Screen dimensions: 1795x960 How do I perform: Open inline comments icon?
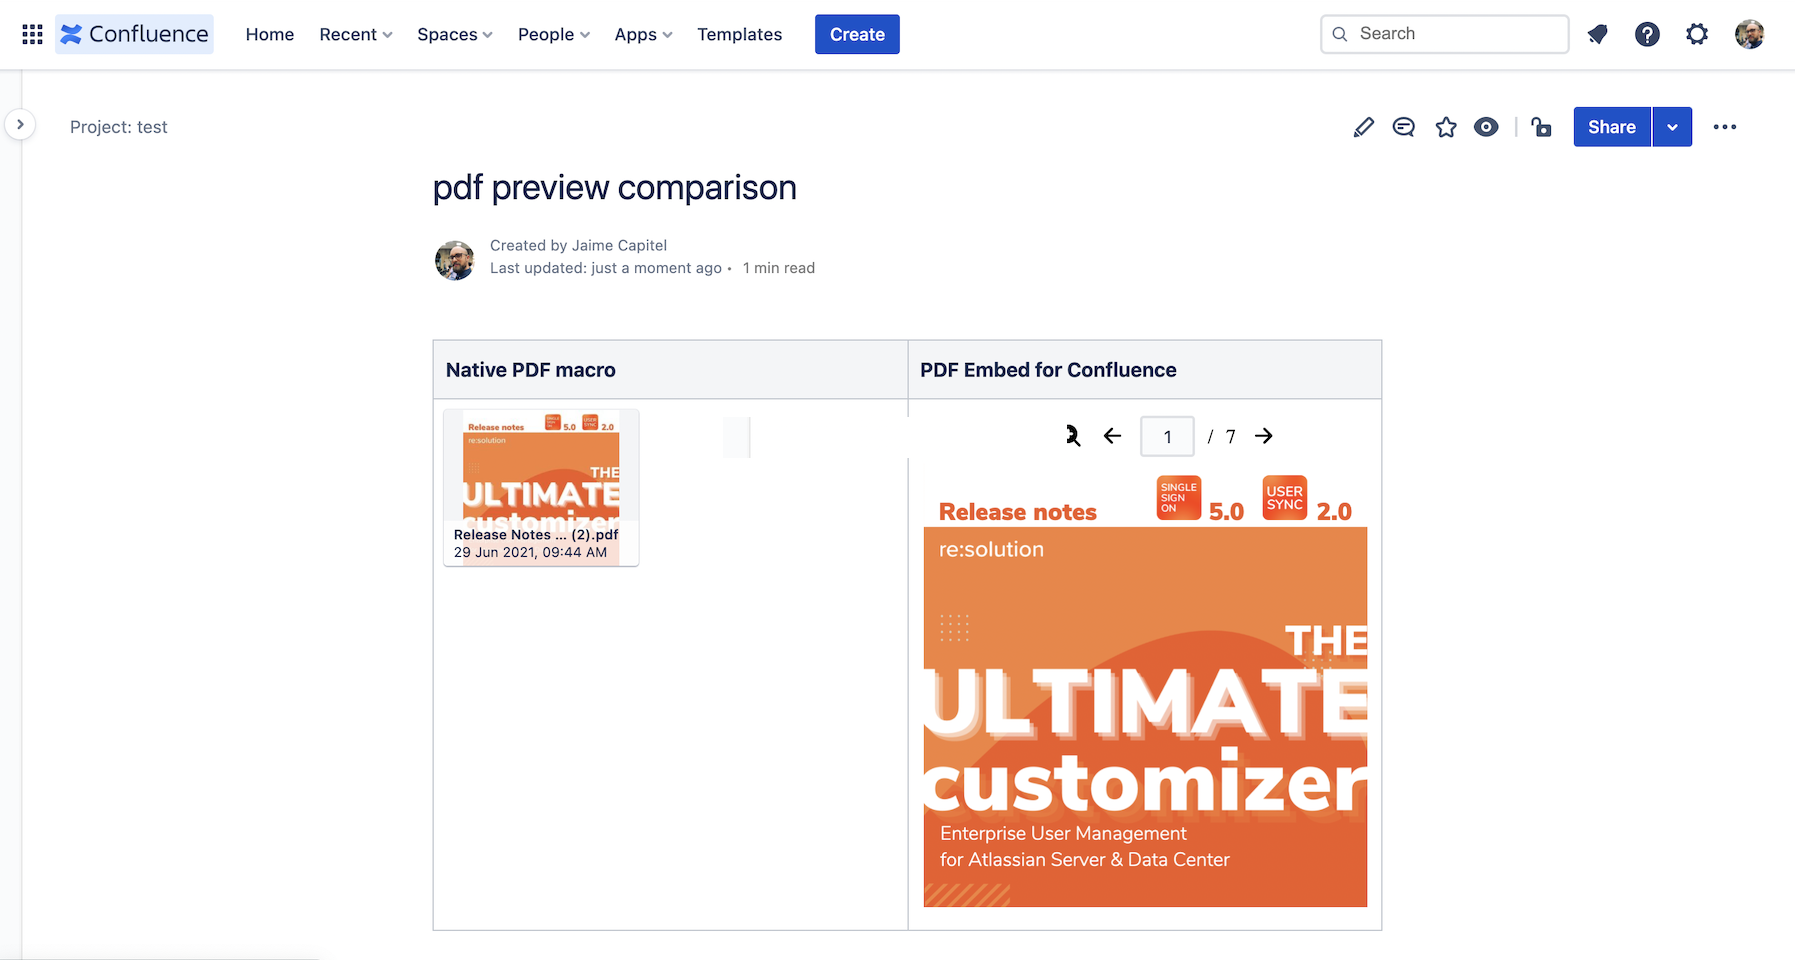1404,127
